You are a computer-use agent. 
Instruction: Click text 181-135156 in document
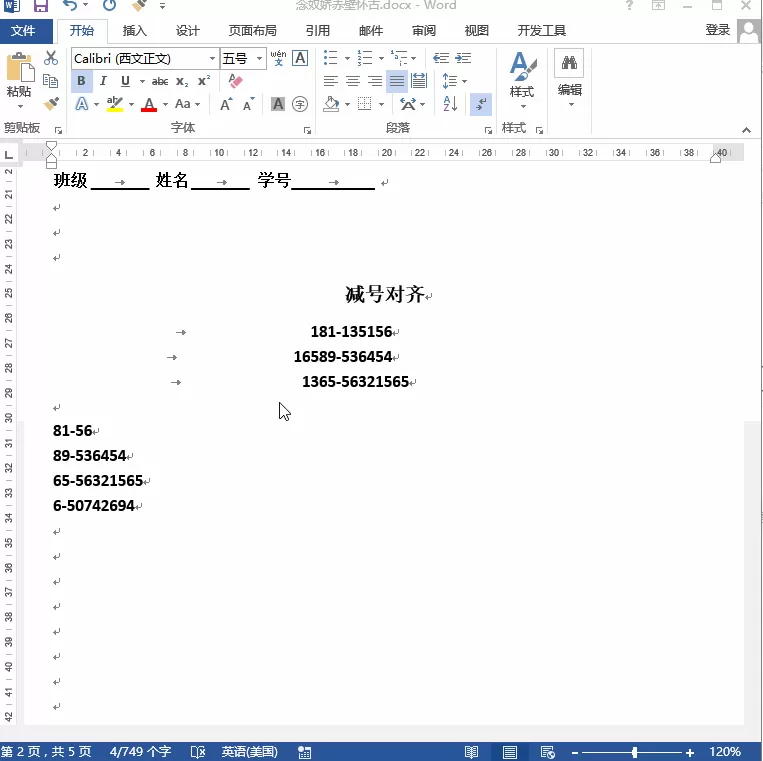tap(351, 332)
